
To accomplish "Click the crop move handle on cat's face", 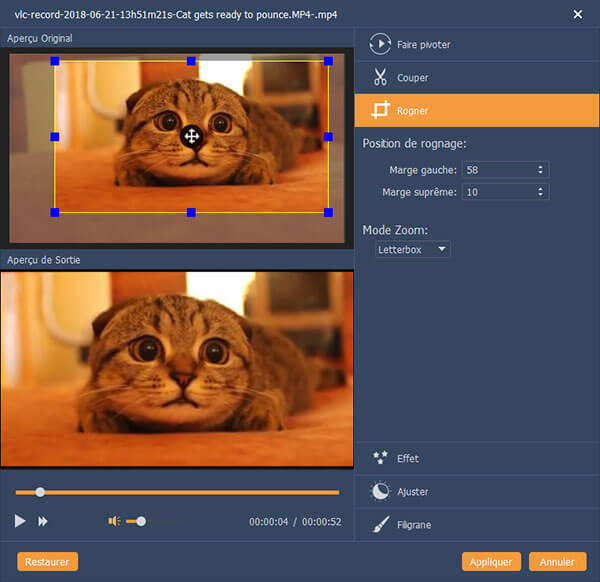I will coord(191,136).
